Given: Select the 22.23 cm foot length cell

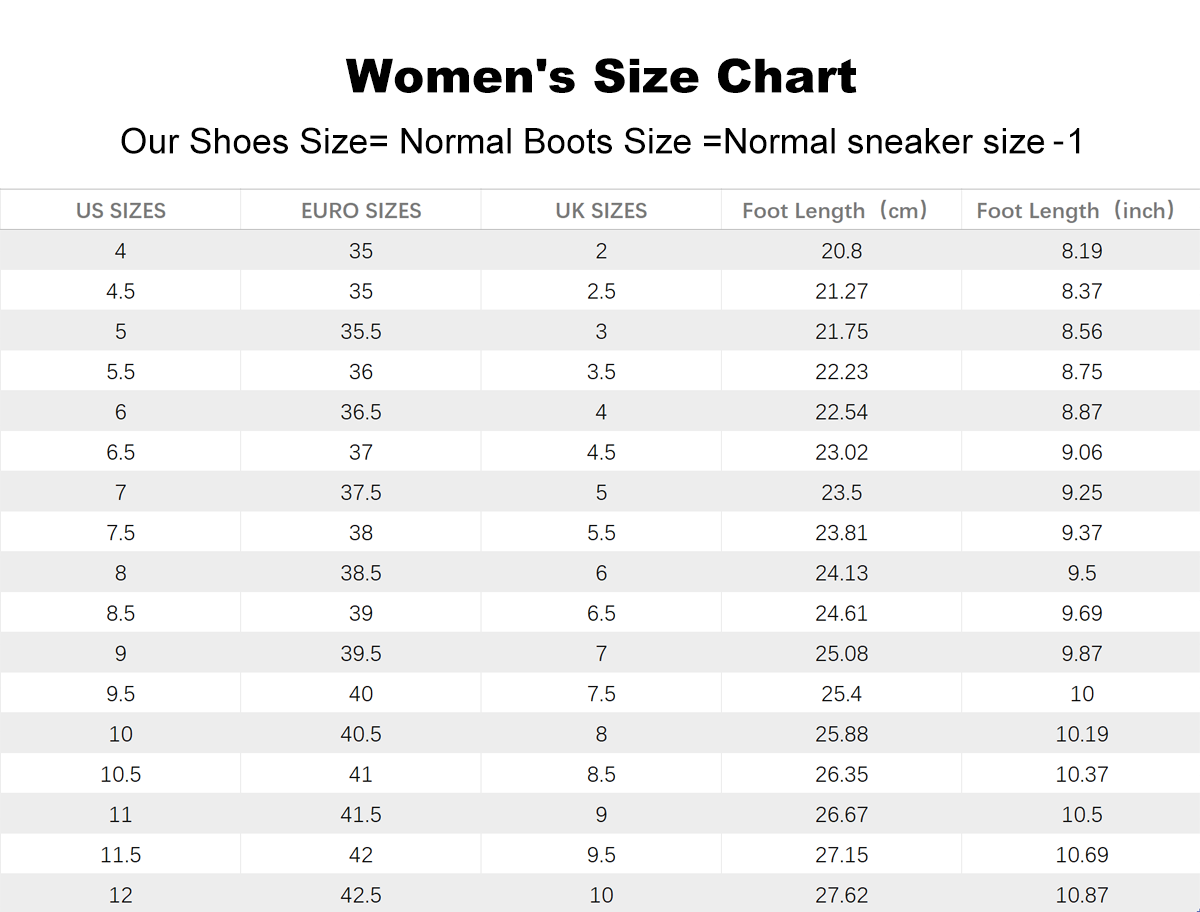Looking at the screenshot, I should pyautogui.click(x=841, y=372).
